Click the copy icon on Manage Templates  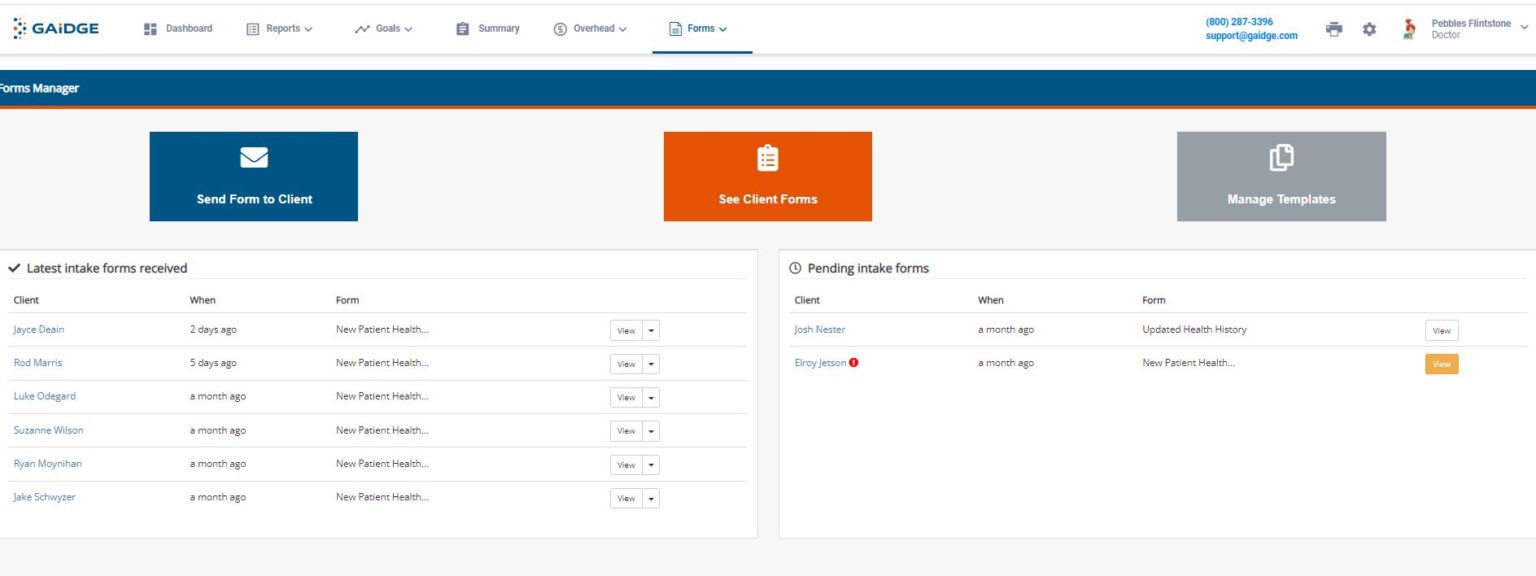point(1281,158)
